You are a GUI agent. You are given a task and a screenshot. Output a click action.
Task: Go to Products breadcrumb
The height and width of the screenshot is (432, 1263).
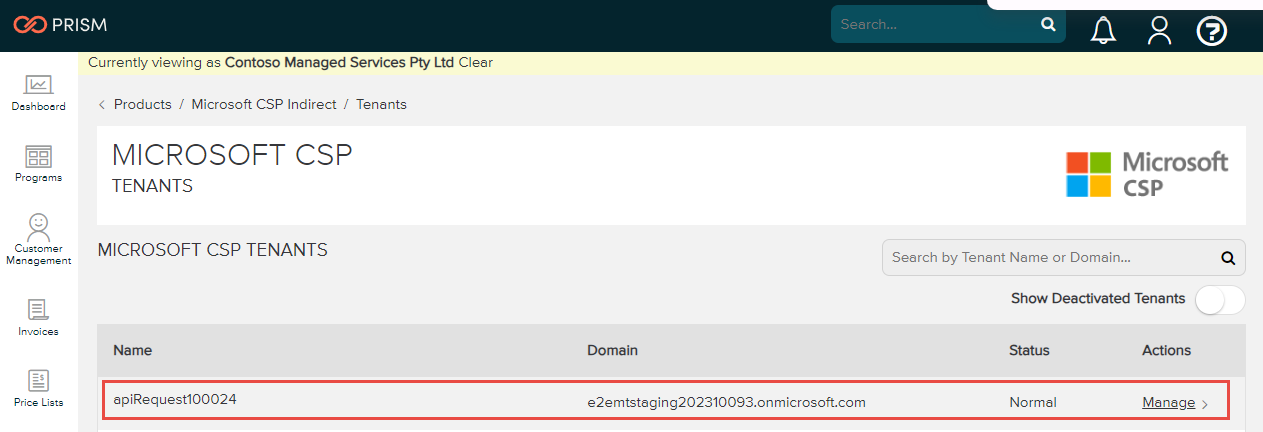point(143,104)
